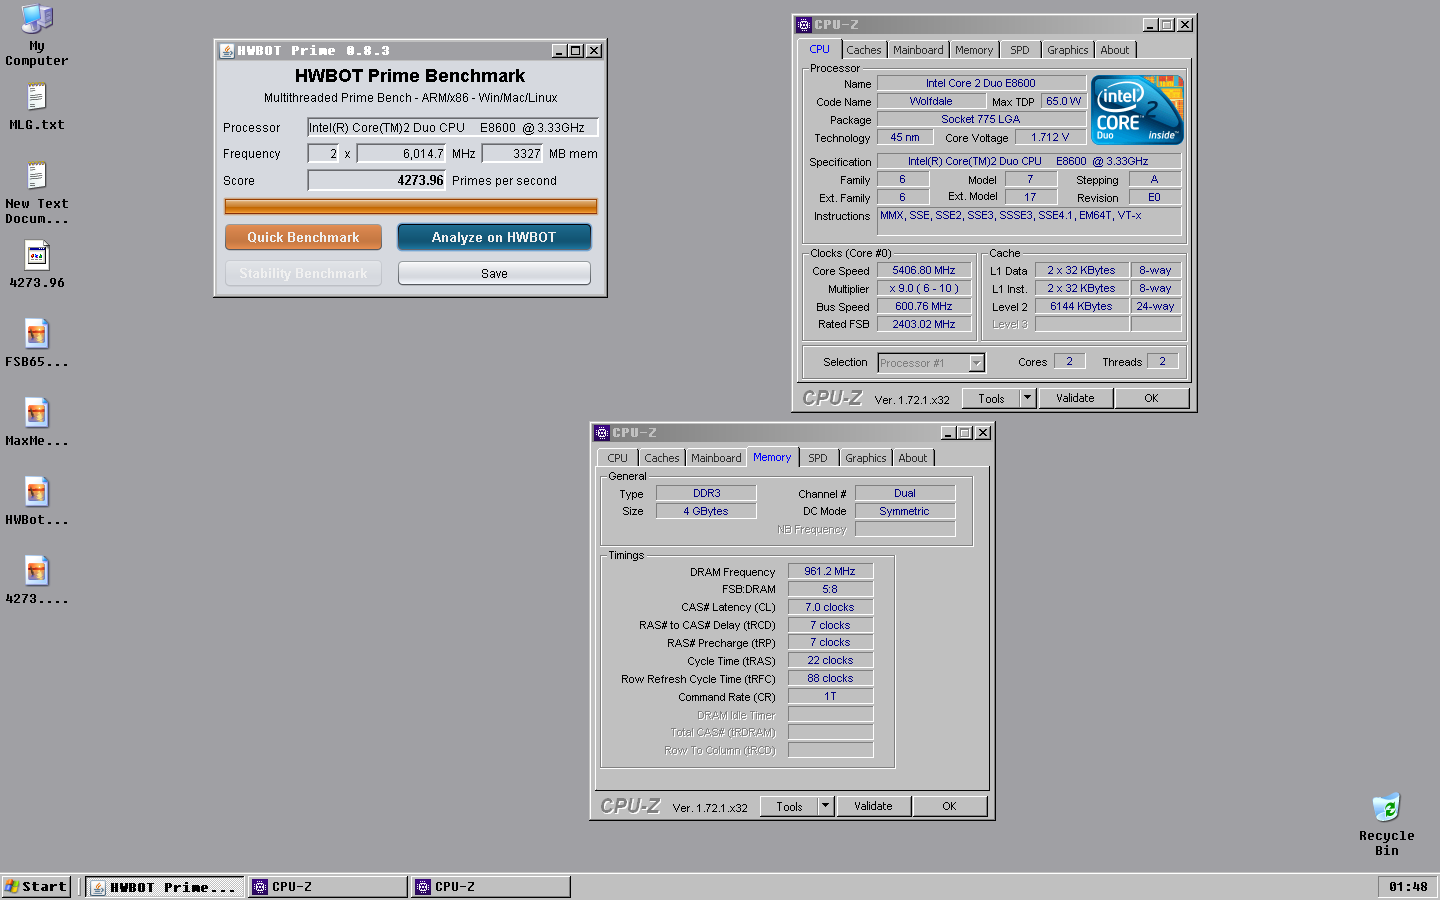Click the Intel Core 2 Duo logo

coord(1137,110)
